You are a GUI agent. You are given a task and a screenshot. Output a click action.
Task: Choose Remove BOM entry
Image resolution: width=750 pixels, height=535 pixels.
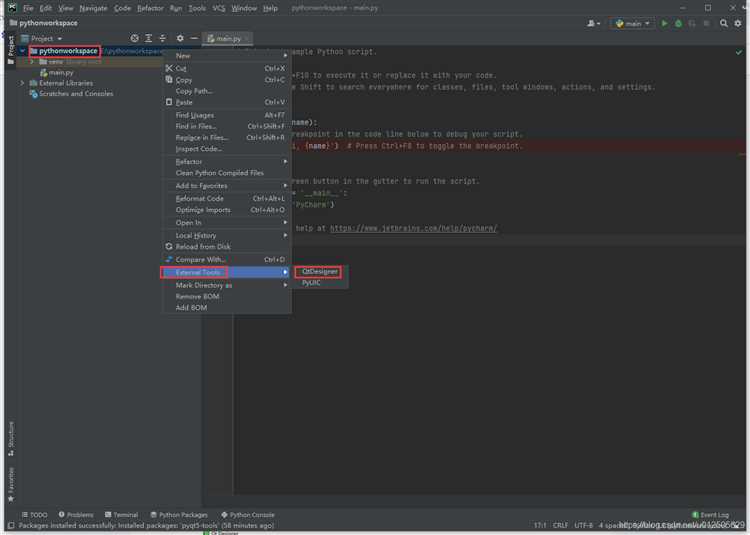point(227,296)
